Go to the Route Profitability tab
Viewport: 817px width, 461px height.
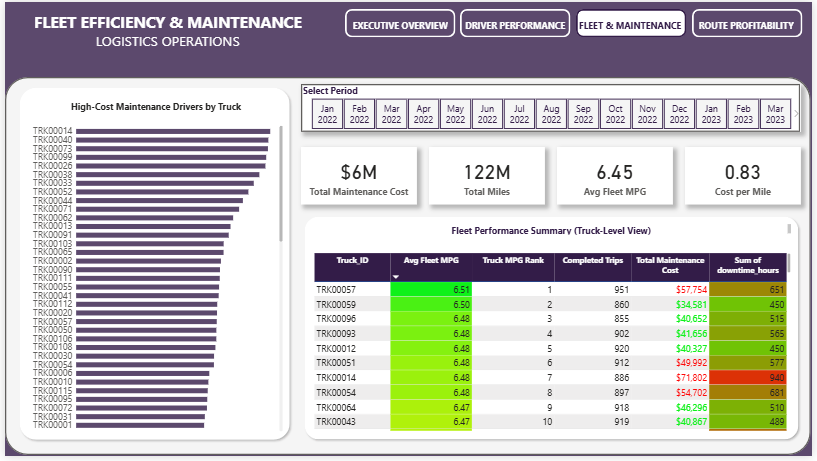[x=746, y=24]
